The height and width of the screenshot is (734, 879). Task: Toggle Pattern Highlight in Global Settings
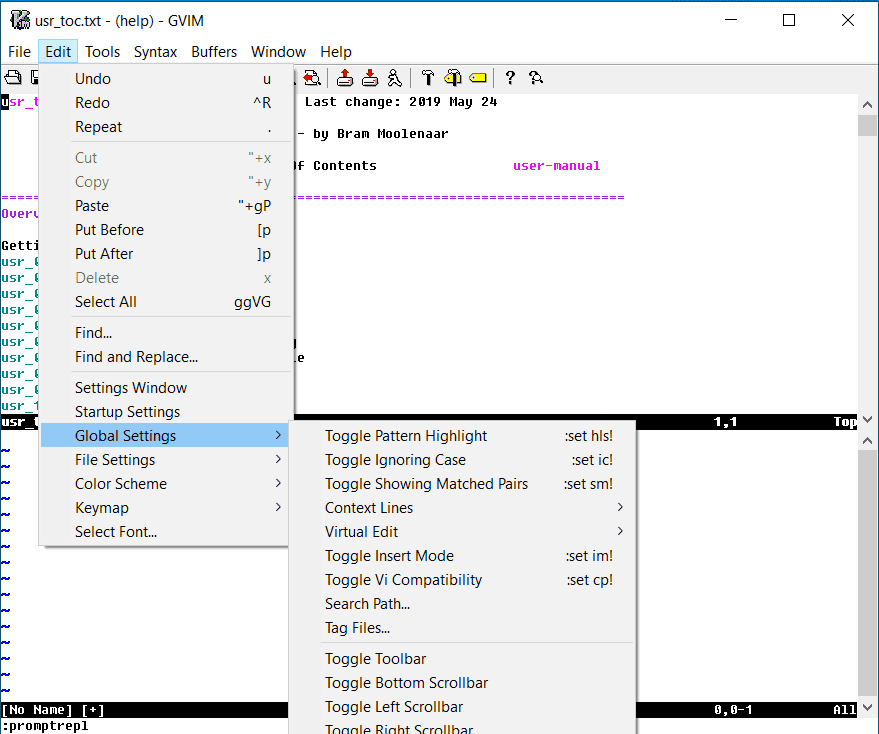pyautogui.click(x=463, y=436)
